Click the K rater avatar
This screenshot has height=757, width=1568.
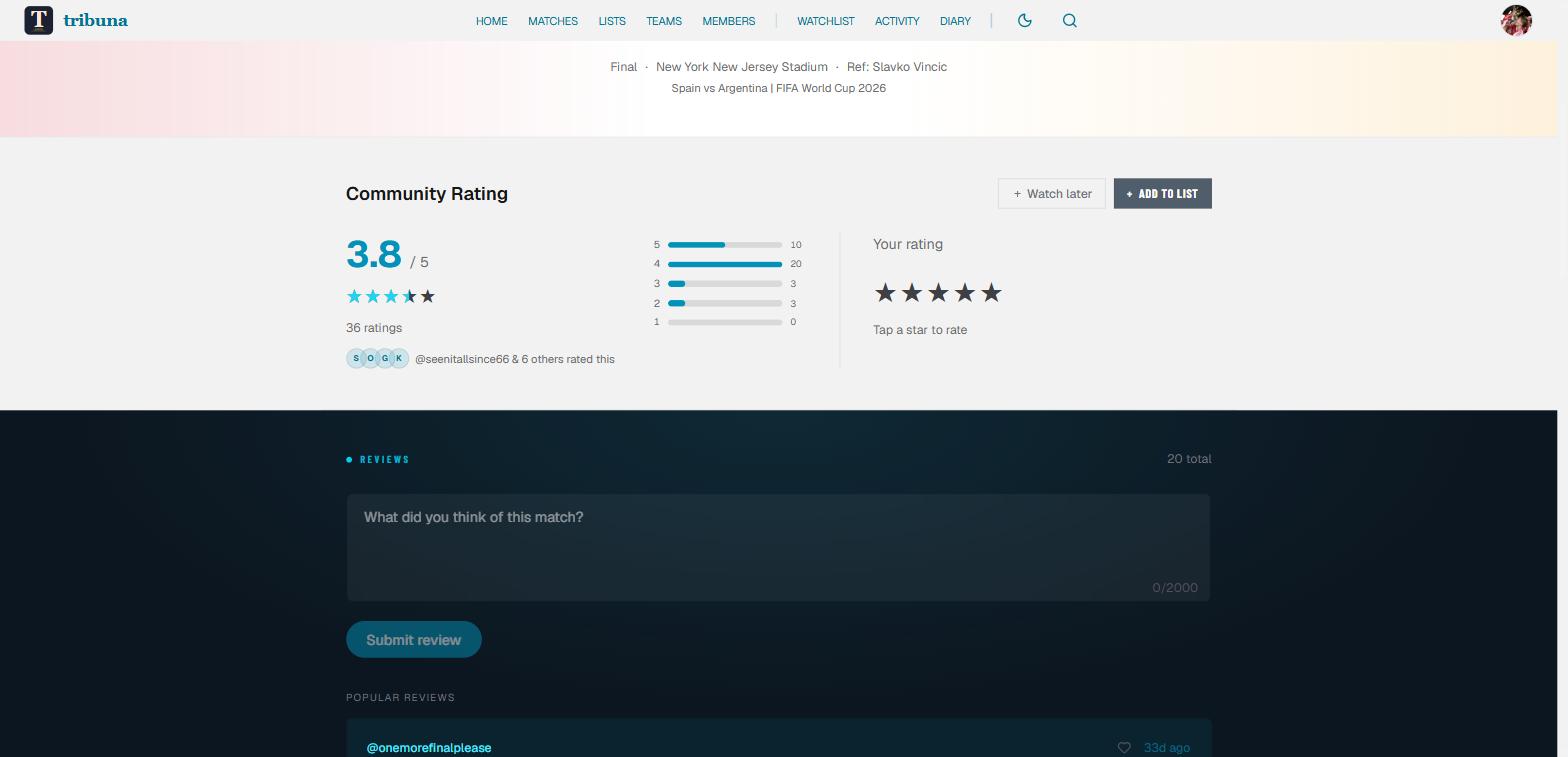(x=399, y=358)
